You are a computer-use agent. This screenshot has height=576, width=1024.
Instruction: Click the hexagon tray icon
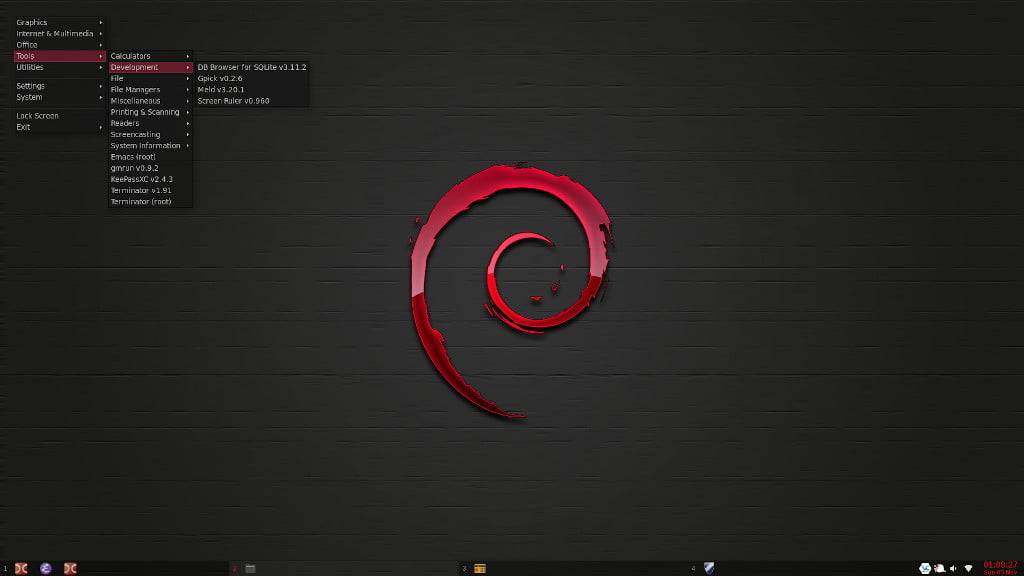(925, 568)
